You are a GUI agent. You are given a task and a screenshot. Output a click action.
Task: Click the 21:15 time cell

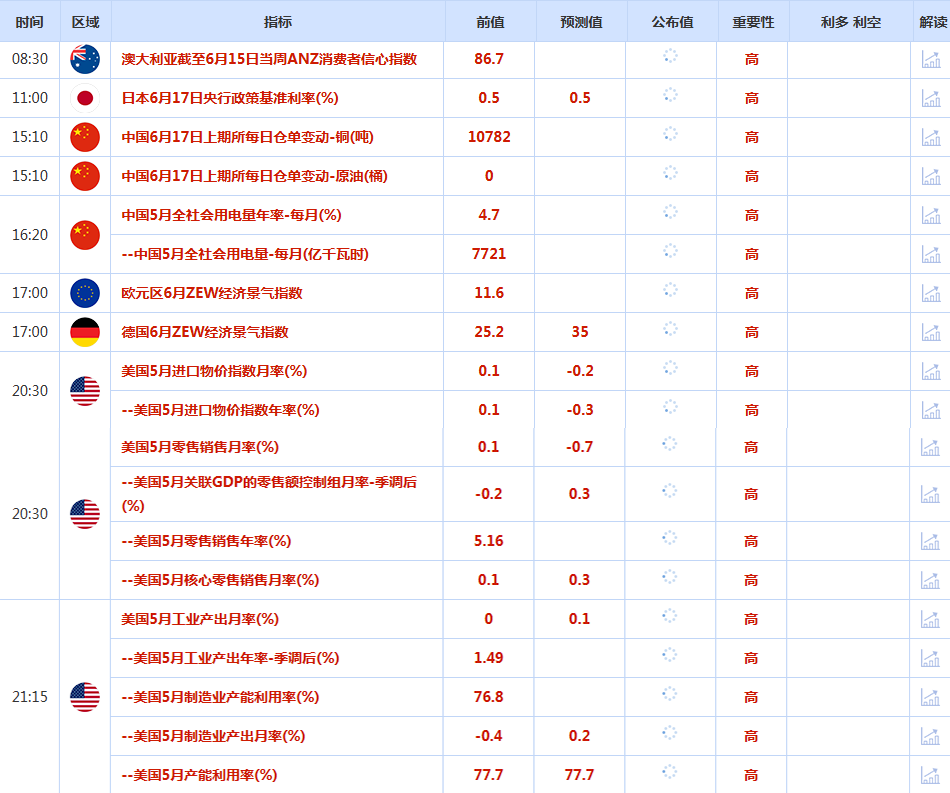(30, 697)
